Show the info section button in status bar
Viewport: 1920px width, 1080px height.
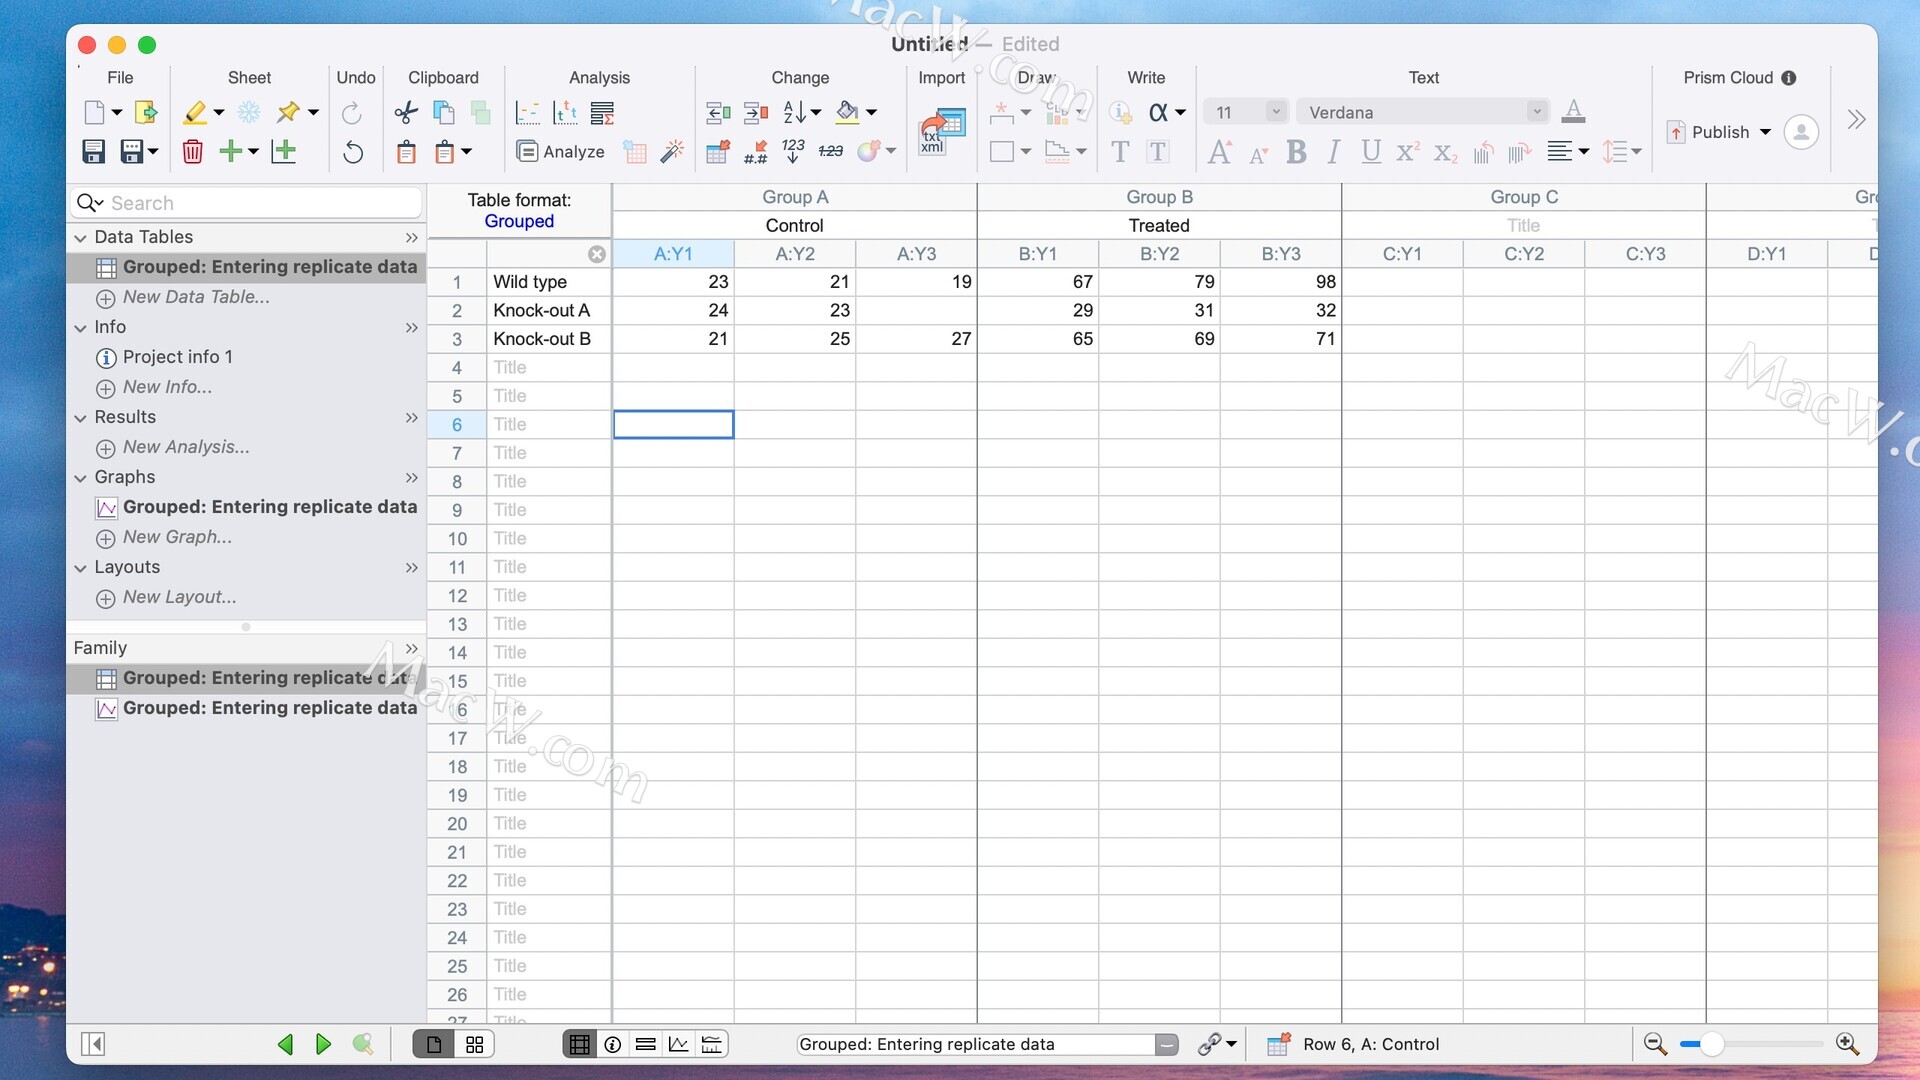(613, 1044)
